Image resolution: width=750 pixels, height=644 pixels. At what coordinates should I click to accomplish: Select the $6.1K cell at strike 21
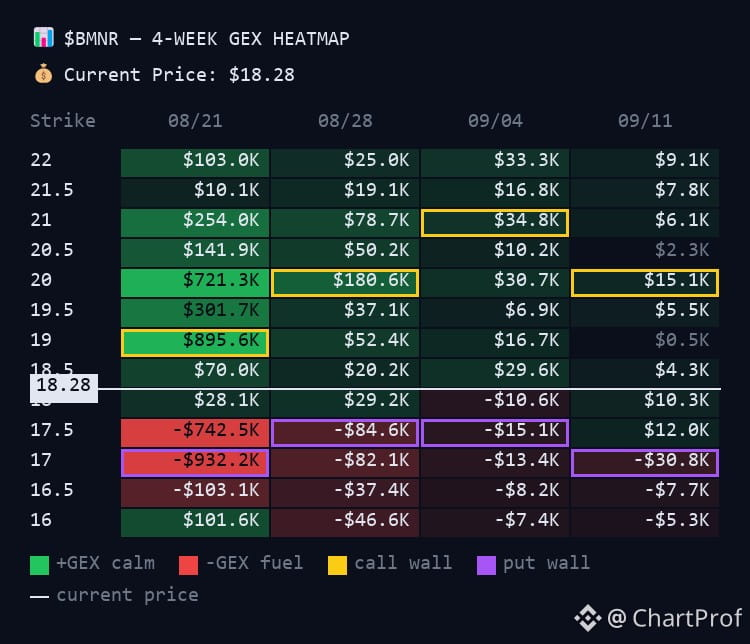click(645, 222)
